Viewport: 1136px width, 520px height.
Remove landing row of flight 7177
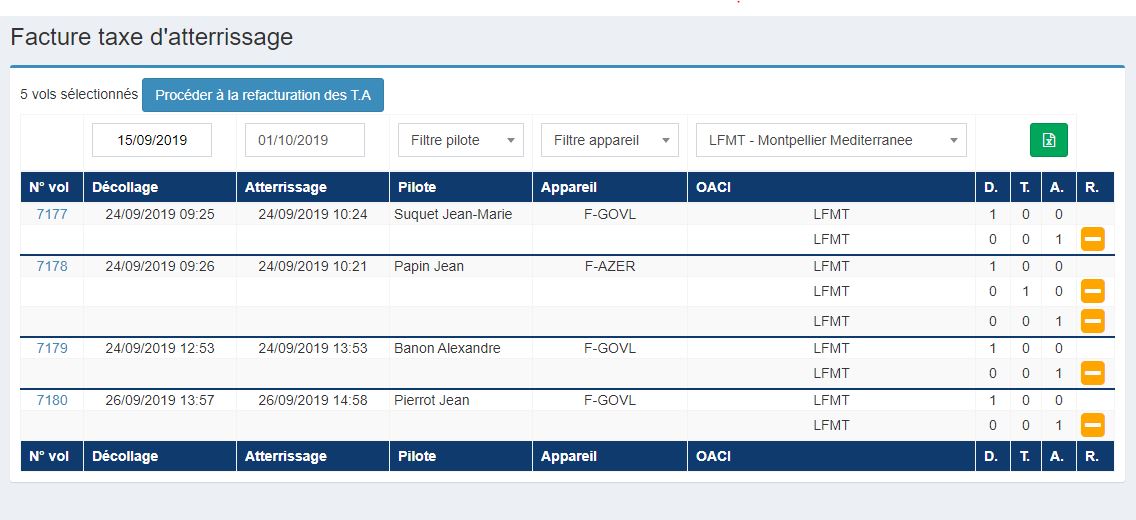tap(1093, 238)
